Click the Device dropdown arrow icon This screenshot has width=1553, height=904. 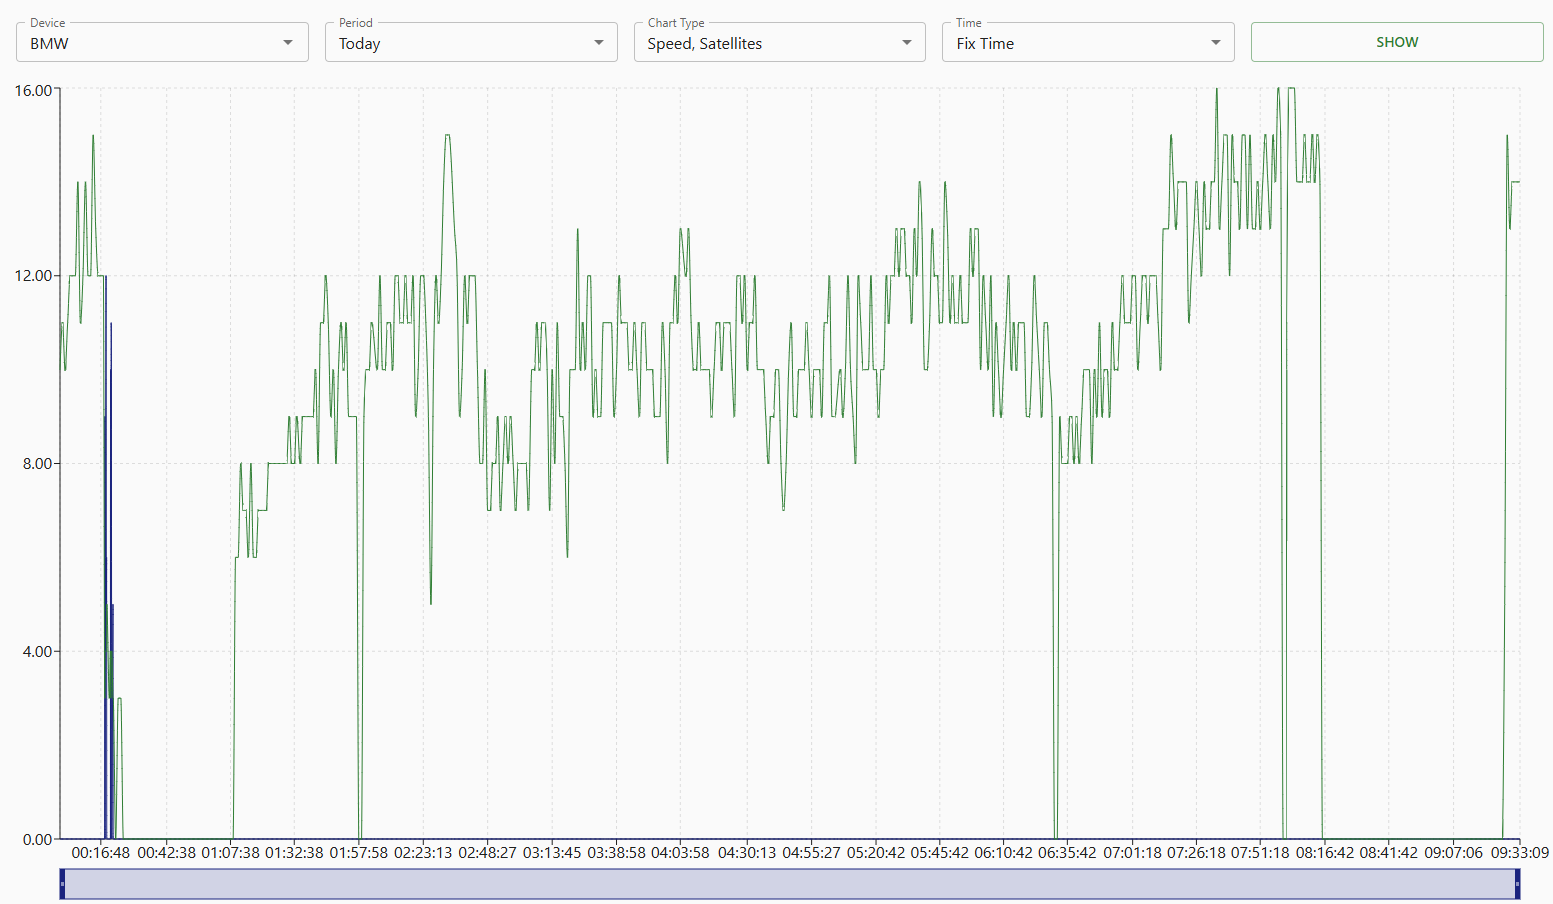288,43
